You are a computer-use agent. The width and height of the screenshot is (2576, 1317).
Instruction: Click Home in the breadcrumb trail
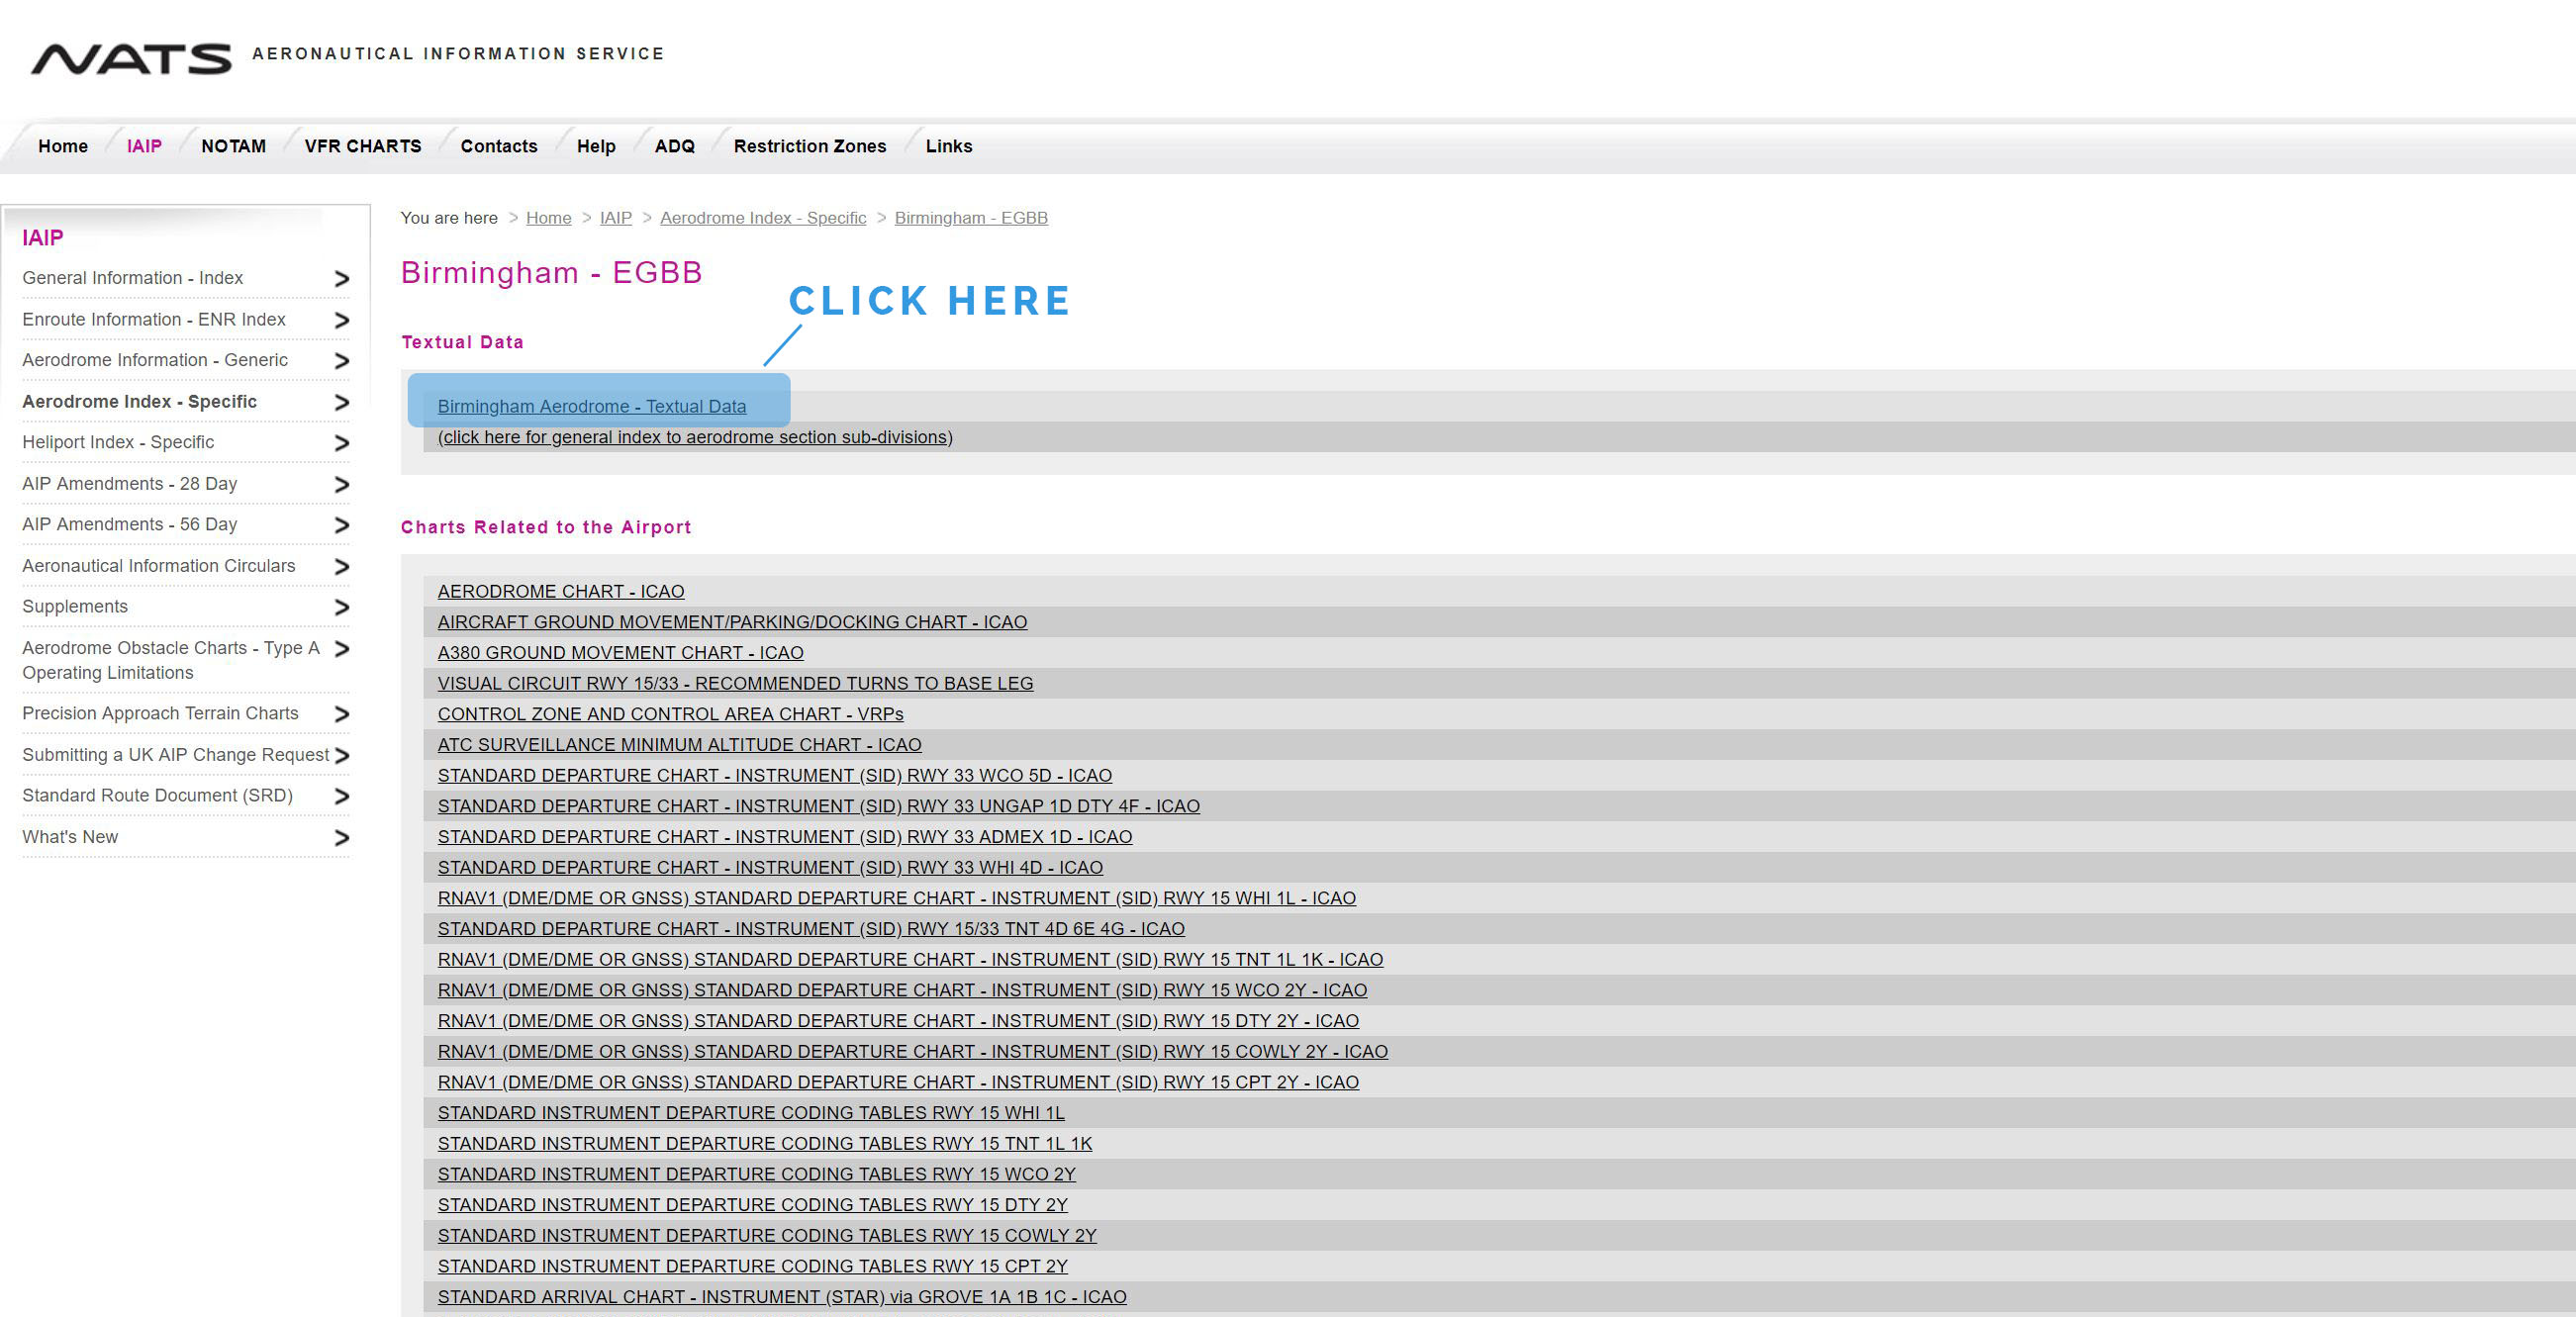coord(549,218)
